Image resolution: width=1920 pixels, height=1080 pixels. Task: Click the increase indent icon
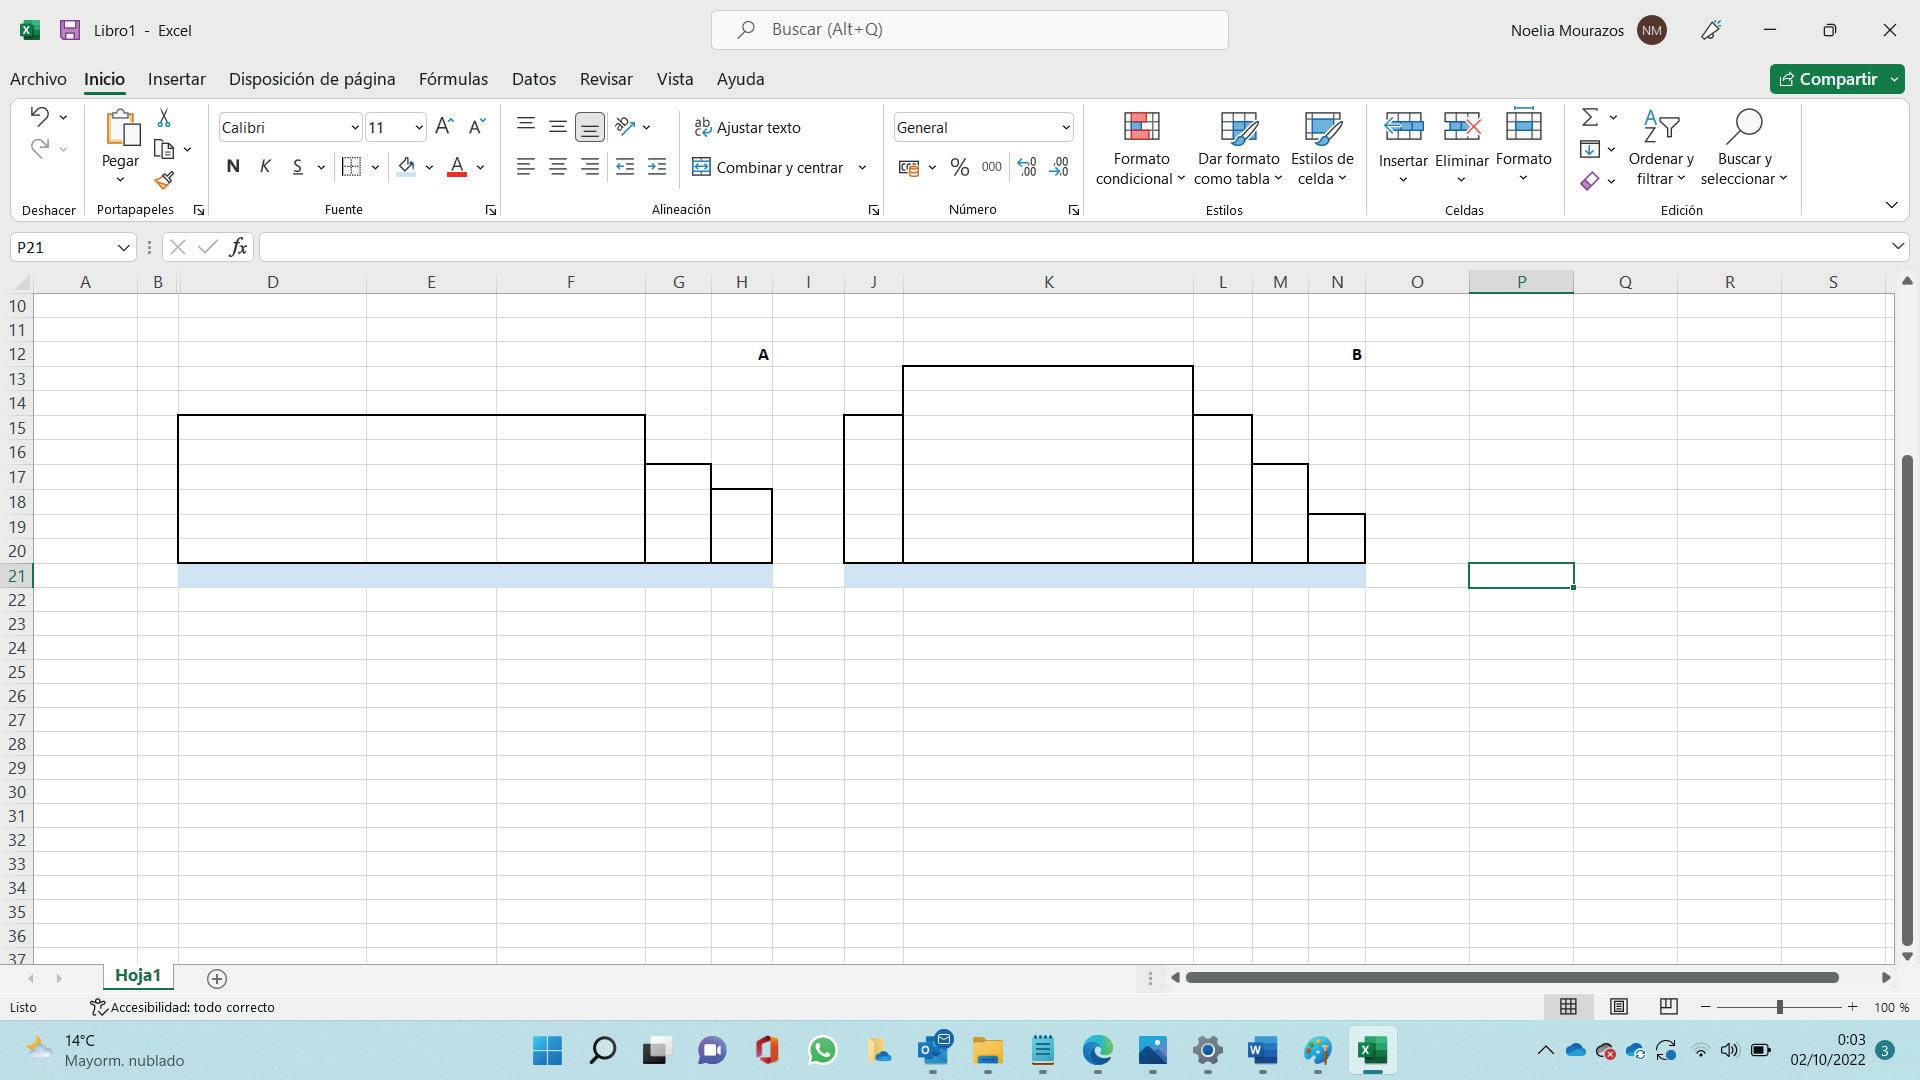coord(656,167)
